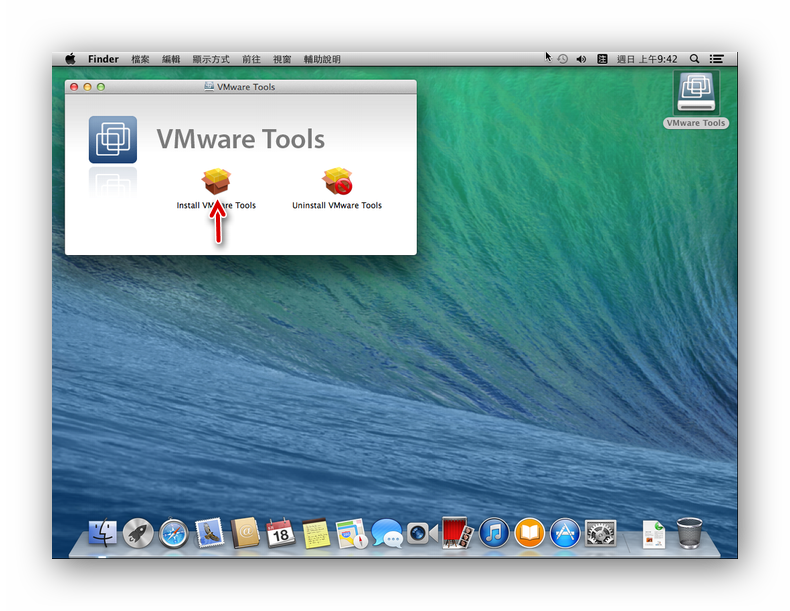Click the VMware Tools disk on desktop
This screenshot has height=611, width=790.
[x=696, y=93]
